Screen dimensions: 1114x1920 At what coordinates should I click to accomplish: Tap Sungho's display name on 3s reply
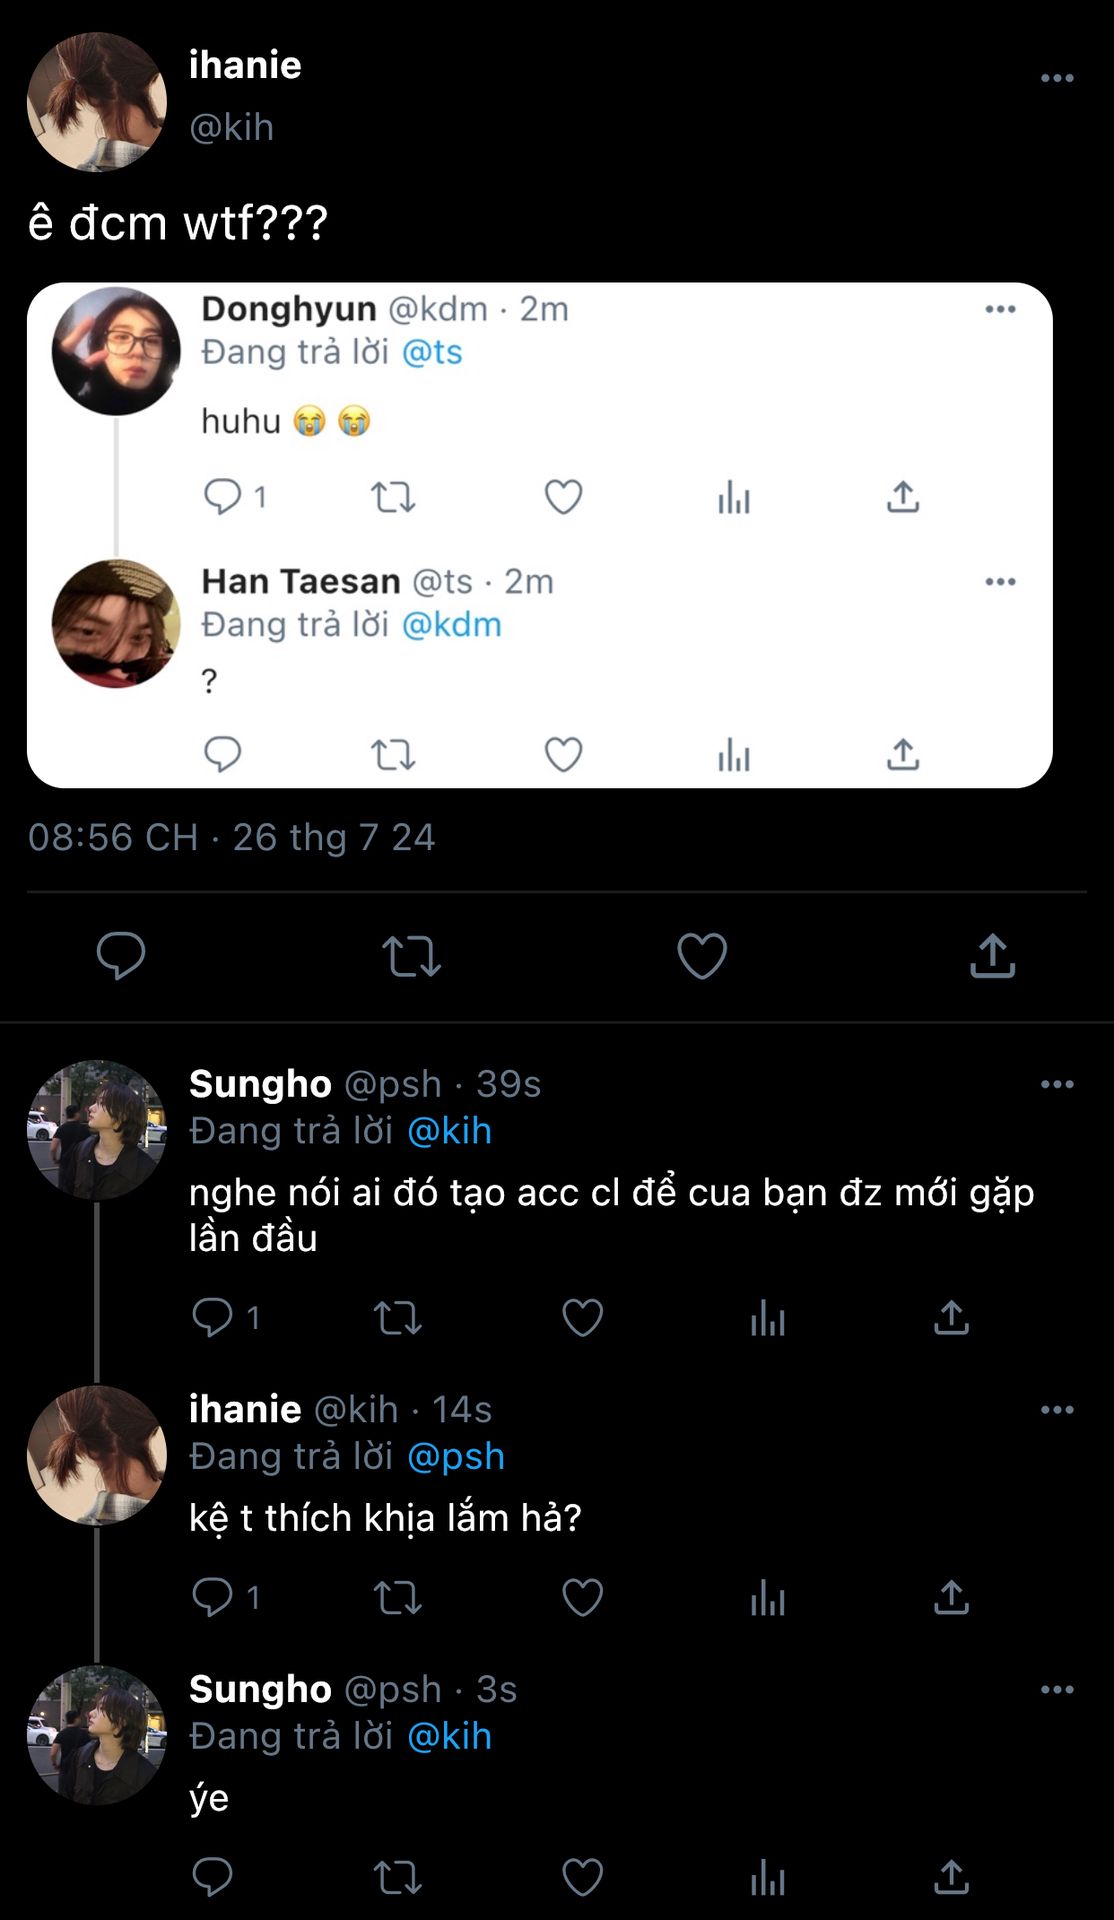coord(260,1689)
